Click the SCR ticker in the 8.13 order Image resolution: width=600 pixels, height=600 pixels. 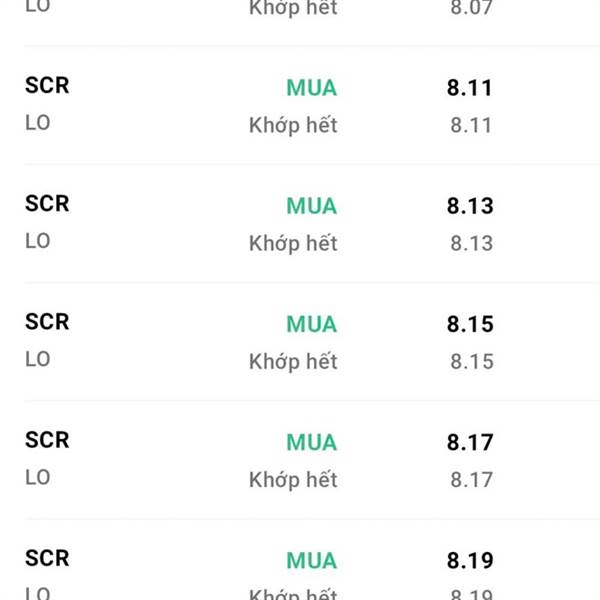(47, 204)
